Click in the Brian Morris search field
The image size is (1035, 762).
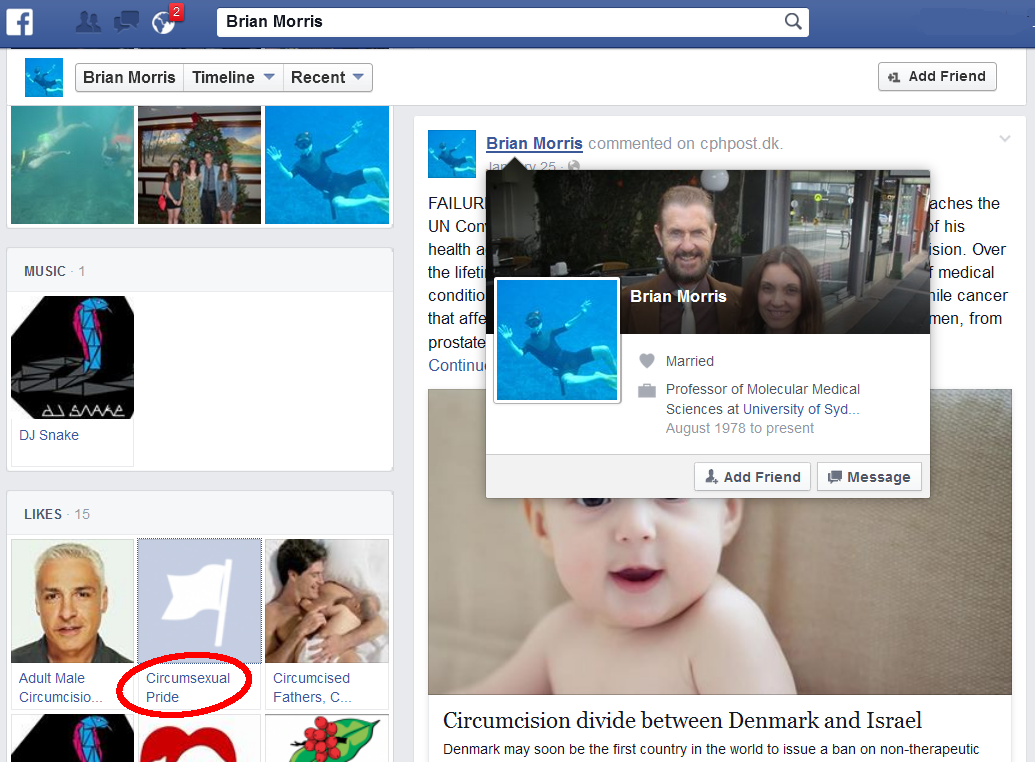coord(500,21)
